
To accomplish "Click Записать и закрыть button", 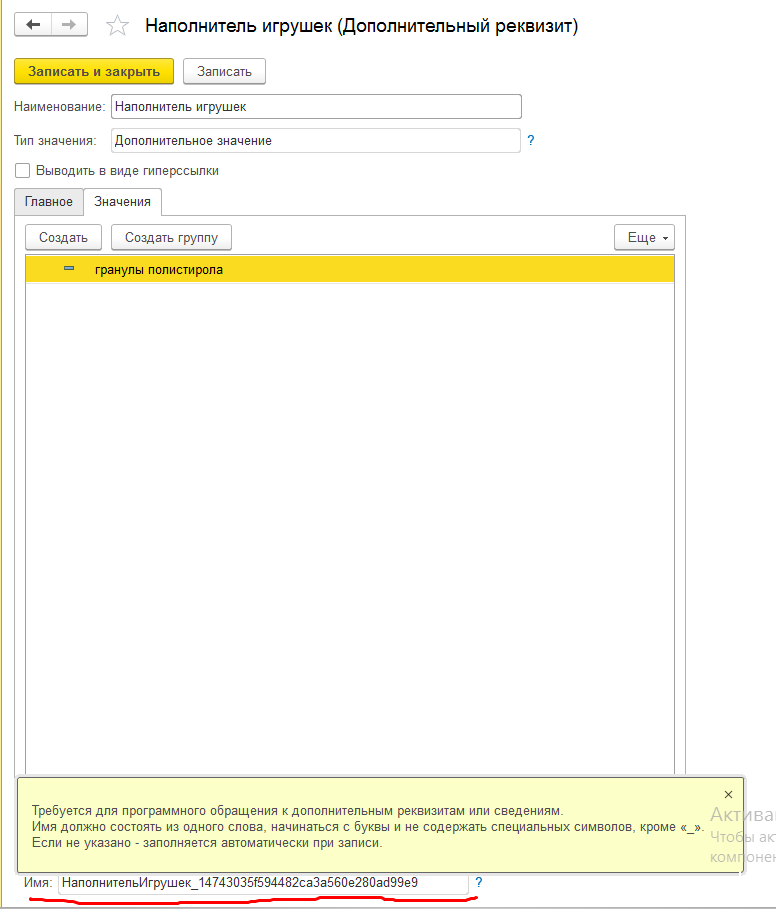I will [x=94, y=71].
